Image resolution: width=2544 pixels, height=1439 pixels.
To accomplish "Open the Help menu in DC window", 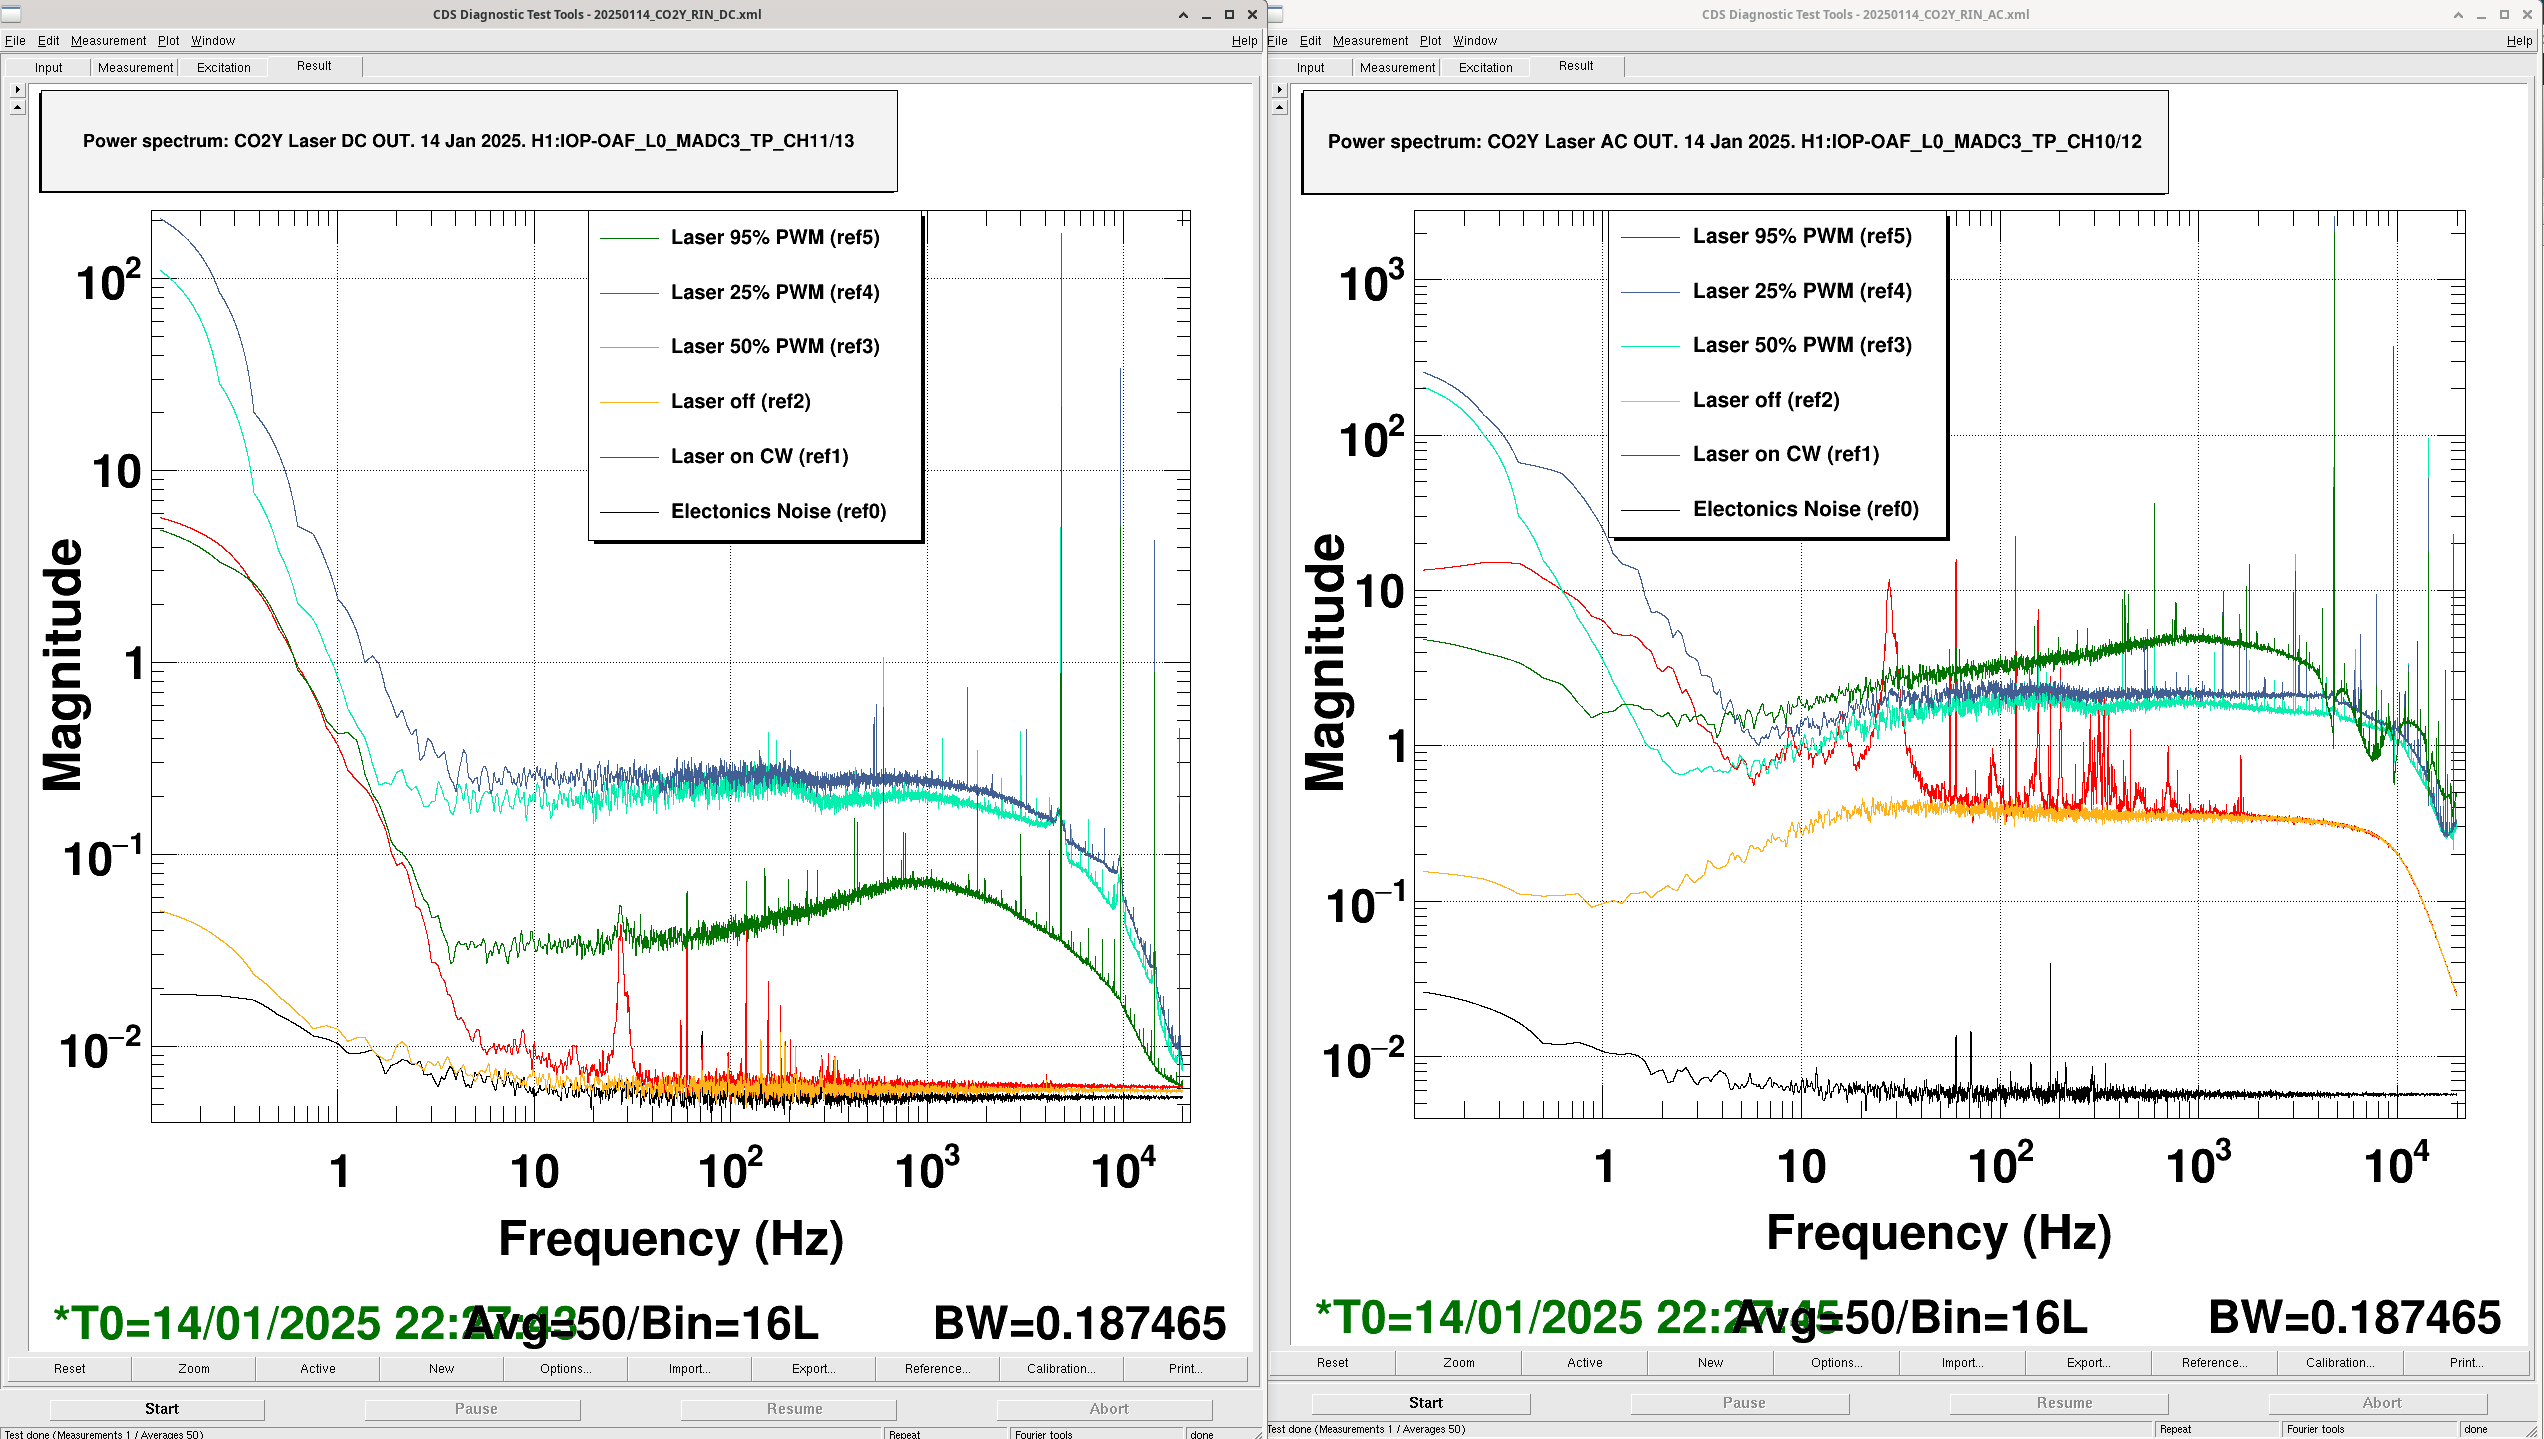I will (1244, 41).
